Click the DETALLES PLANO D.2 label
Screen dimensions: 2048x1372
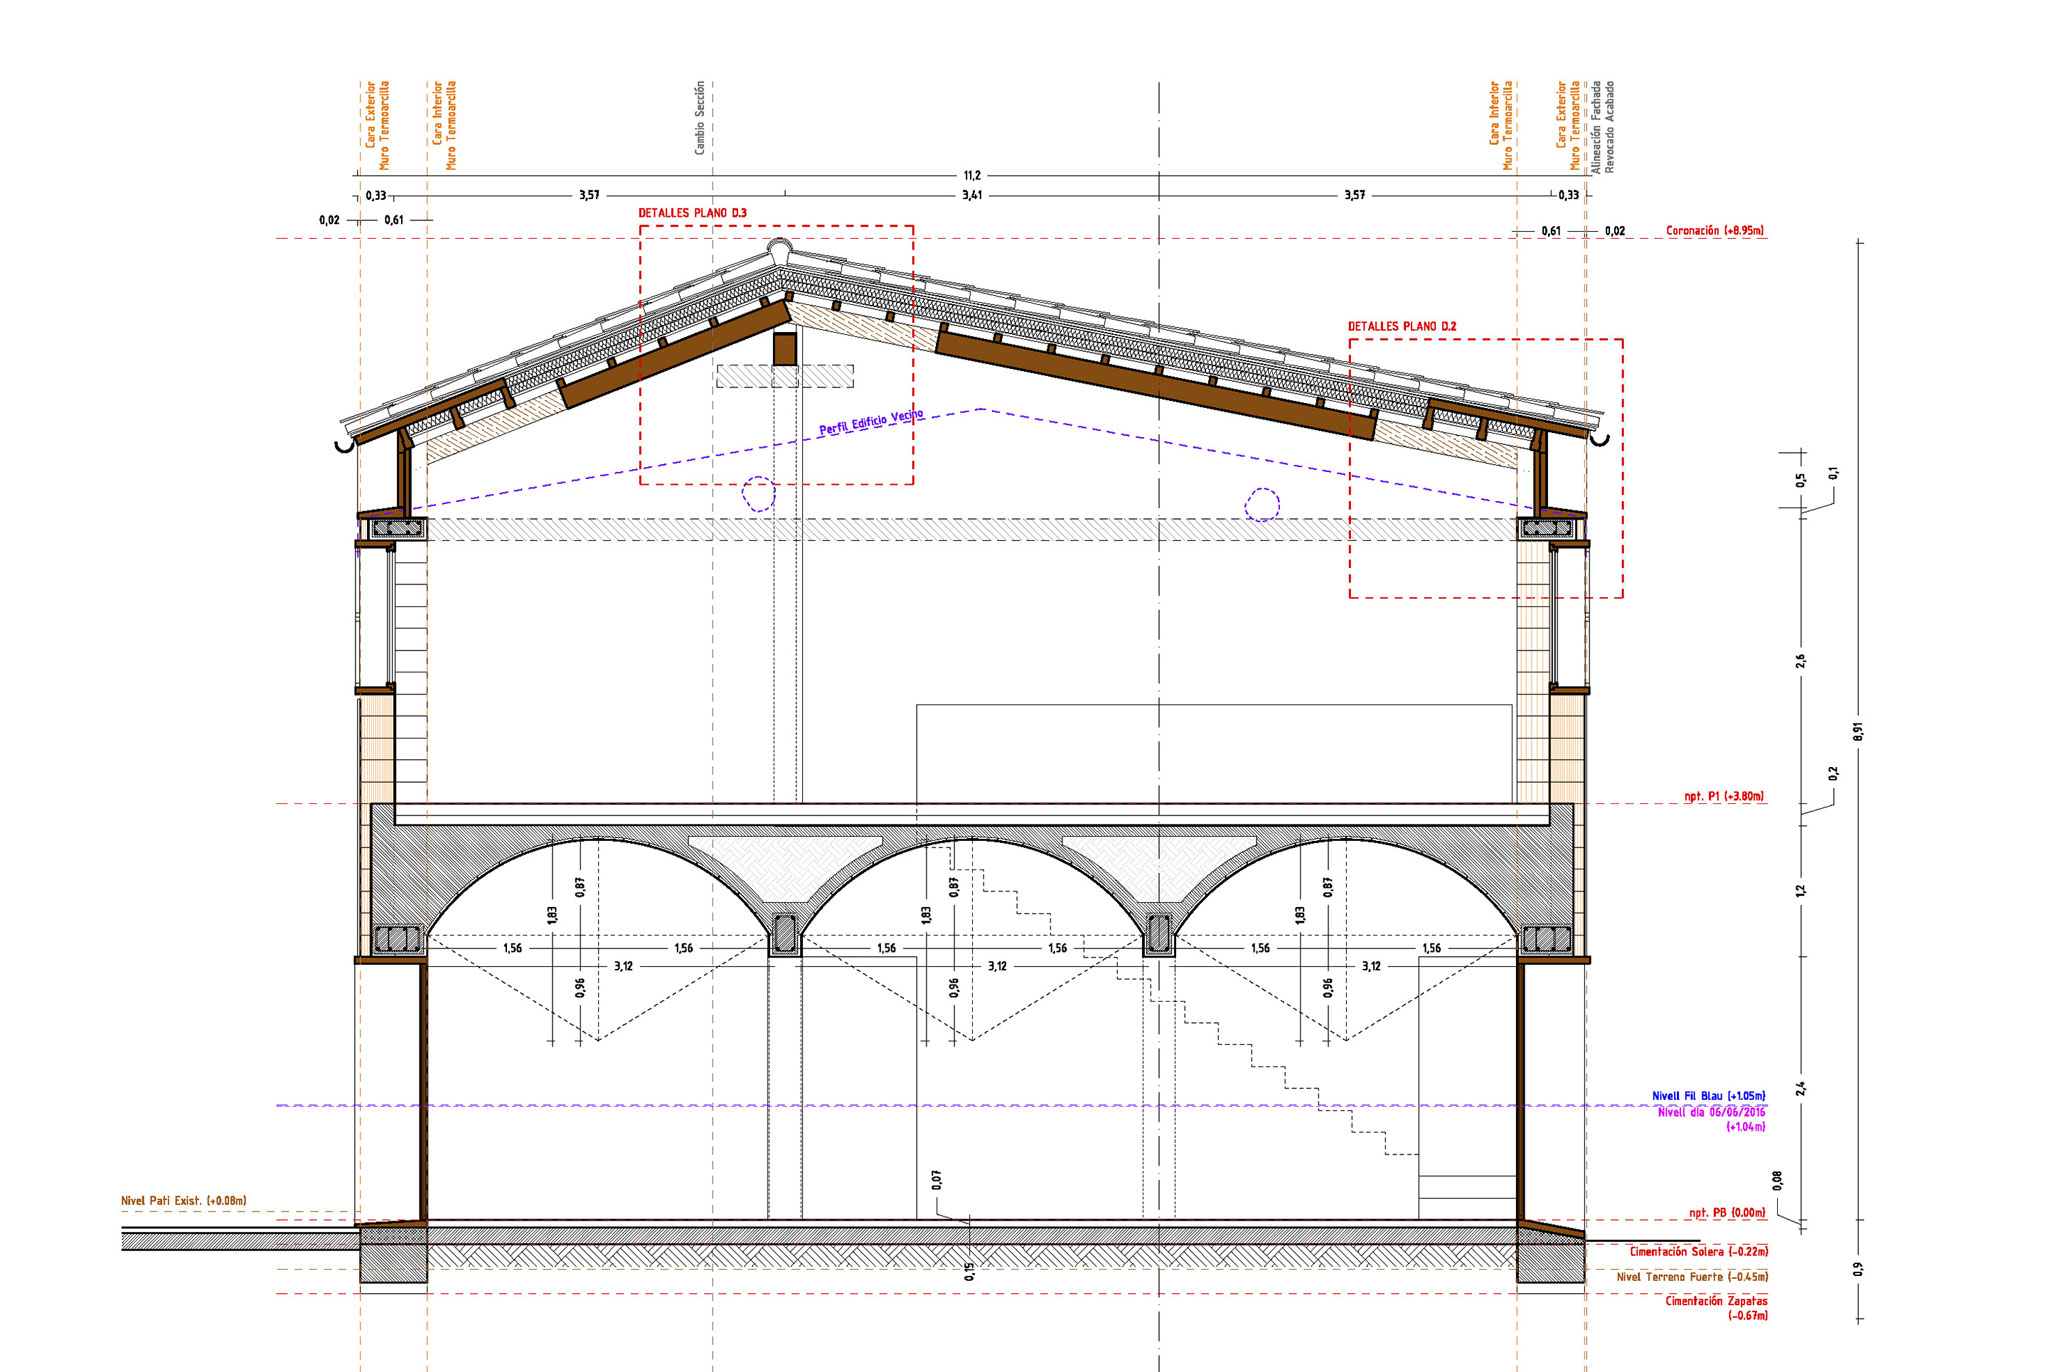[x=1402, y=326]
